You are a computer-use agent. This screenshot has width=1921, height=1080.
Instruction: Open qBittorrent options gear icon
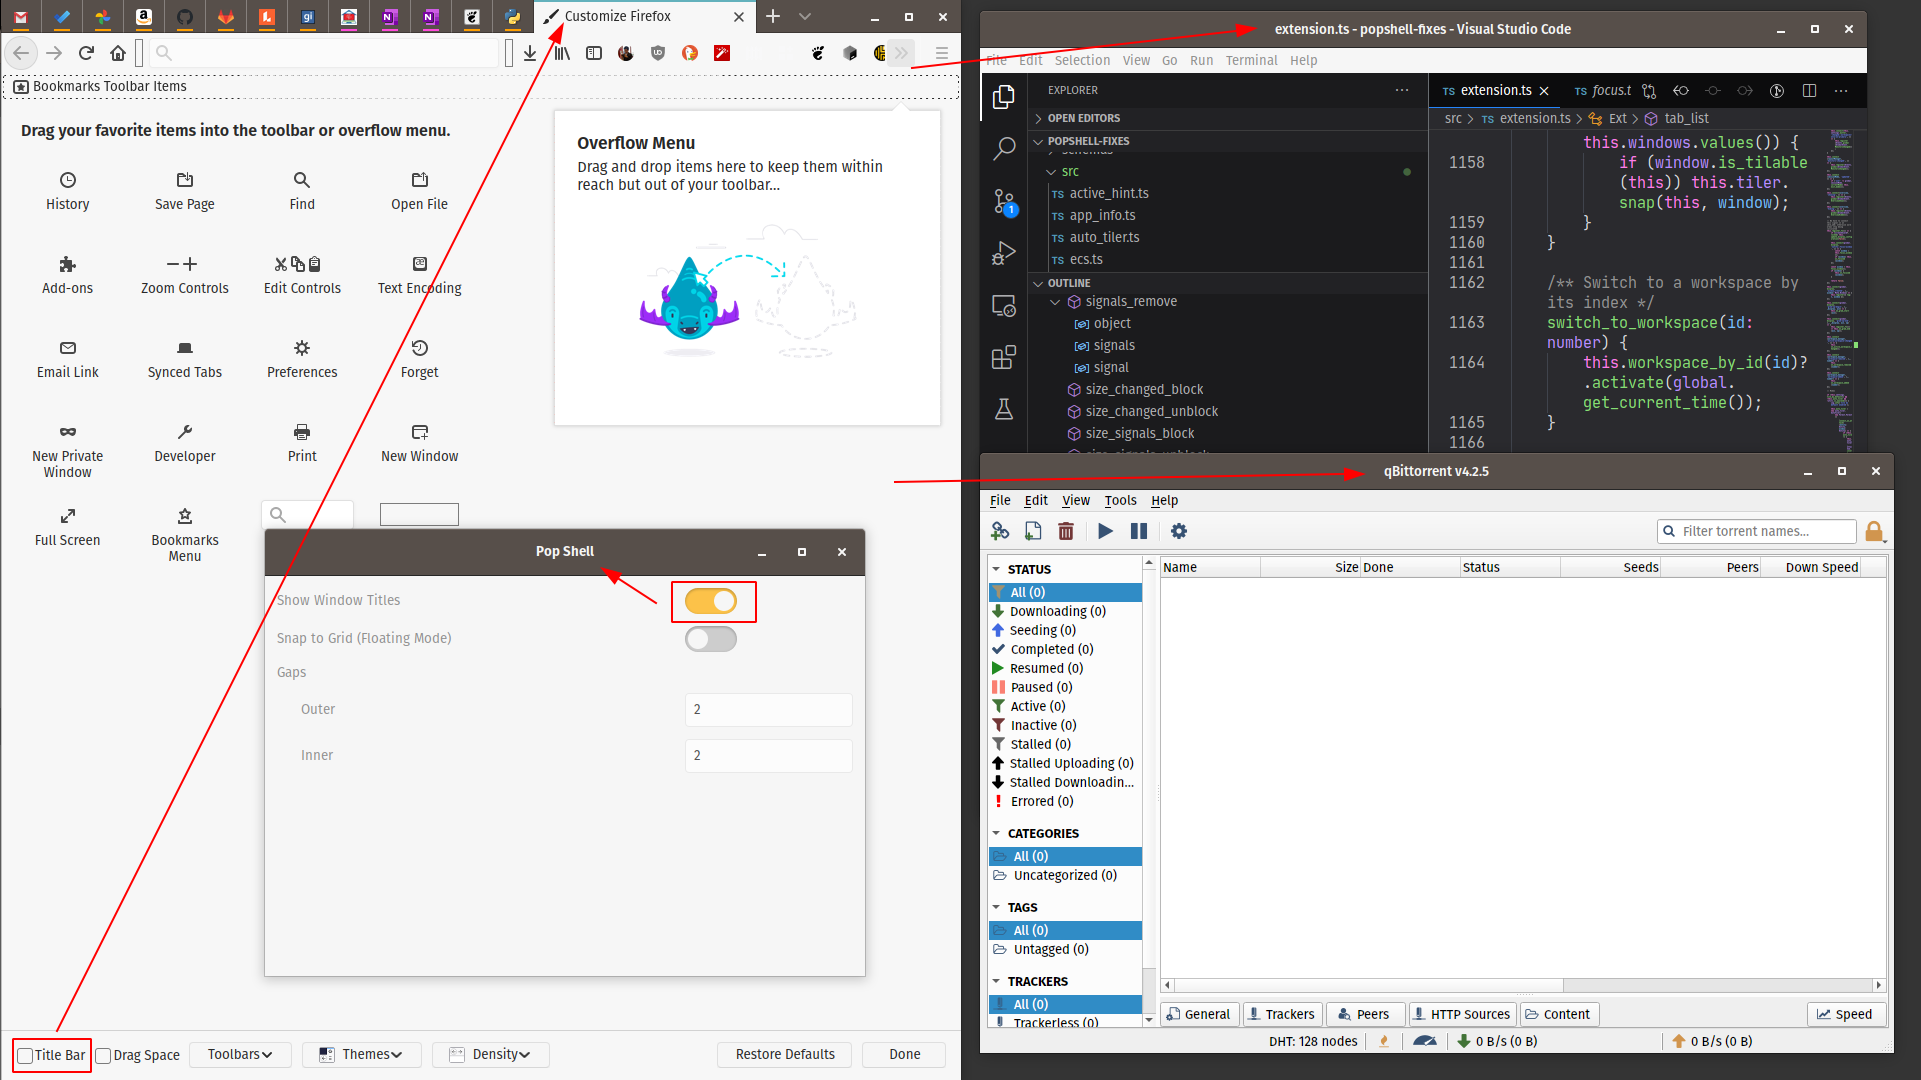click(x=1179, y=531)
